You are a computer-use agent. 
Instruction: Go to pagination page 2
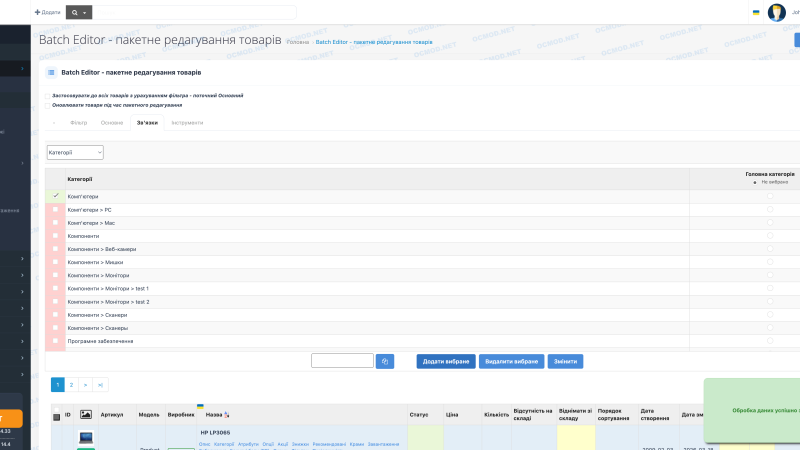[71, 385]
